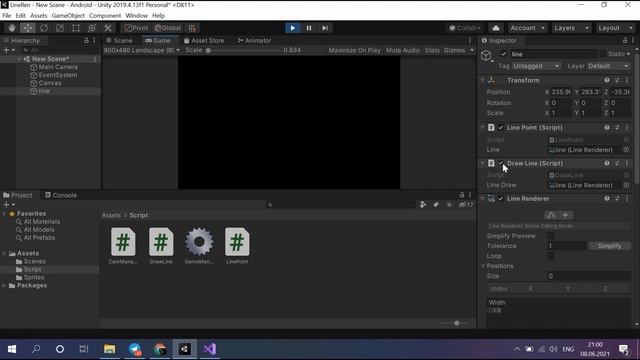
Task: Open the GameObject menu
Action: [x=68, y=16]
